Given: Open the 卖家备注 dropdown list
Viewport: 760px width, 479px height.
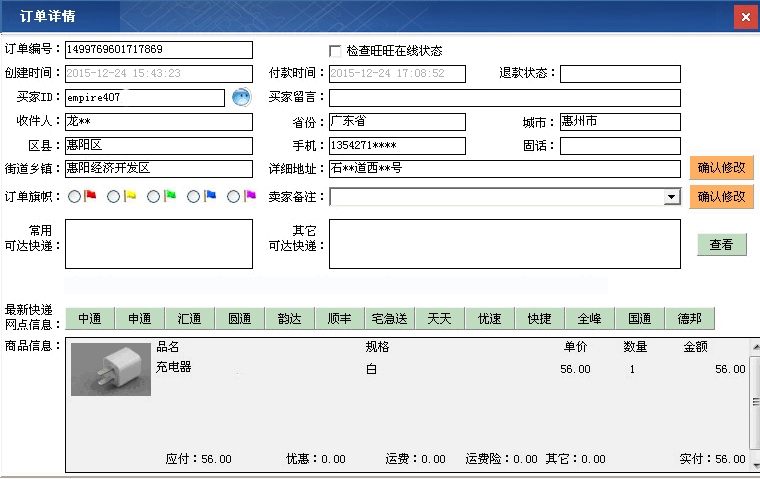Looking at the screenshot, I should [672, 197].
